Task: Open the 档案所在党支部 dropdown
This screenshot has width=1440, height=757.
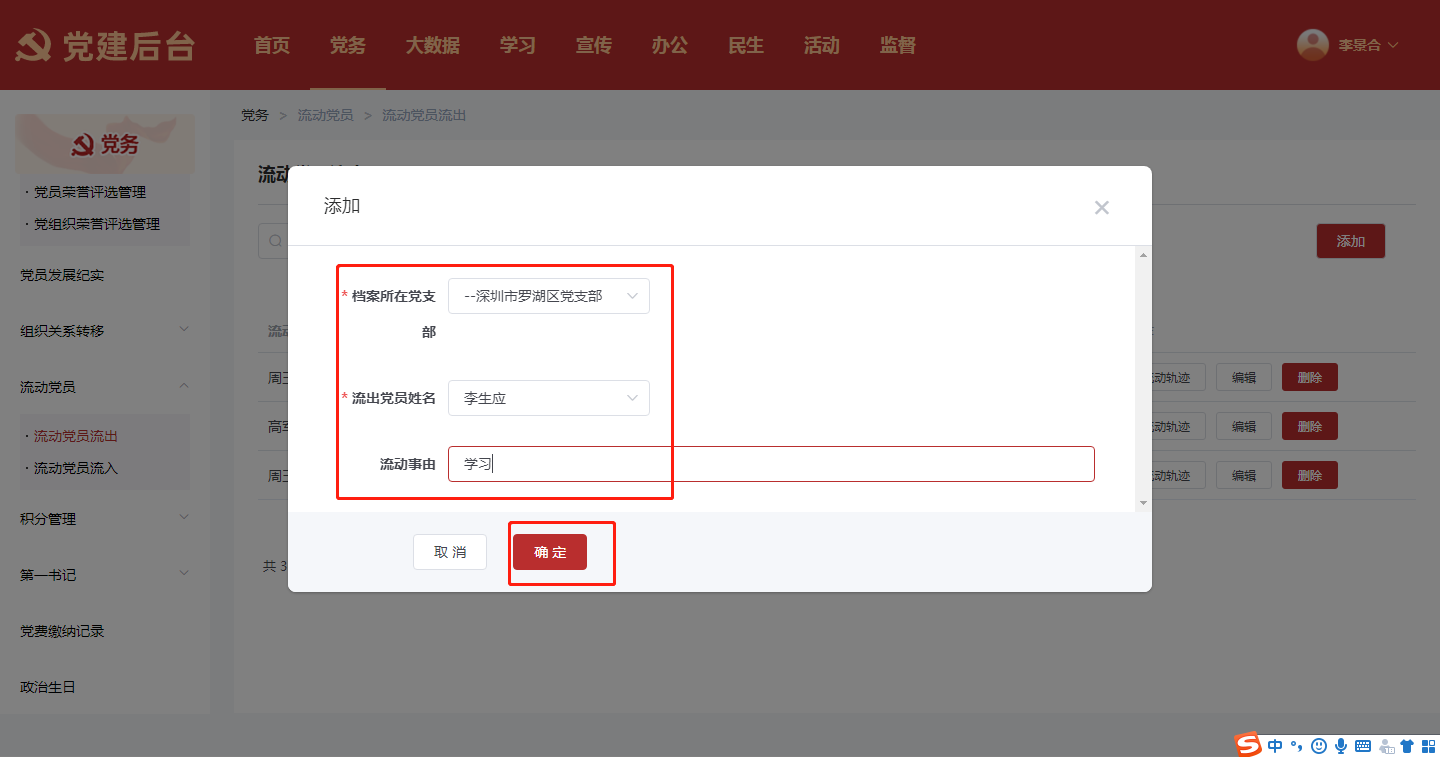Action: [548, 296]
